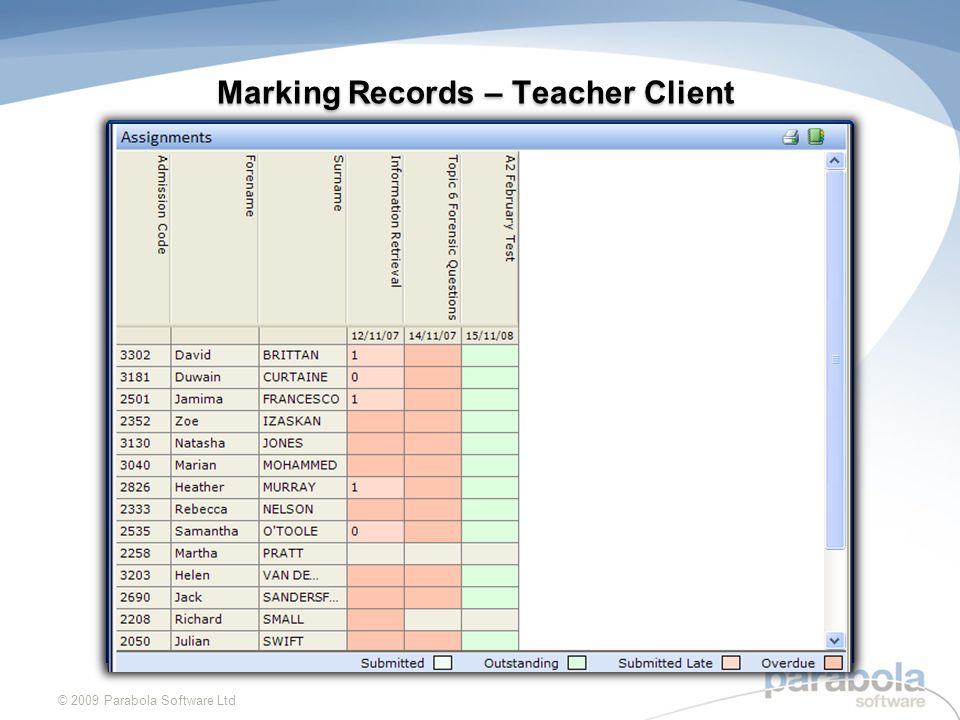Select surname CURTAINE
The width and height of the screenshot is (960, 720).
click(303, 377)
